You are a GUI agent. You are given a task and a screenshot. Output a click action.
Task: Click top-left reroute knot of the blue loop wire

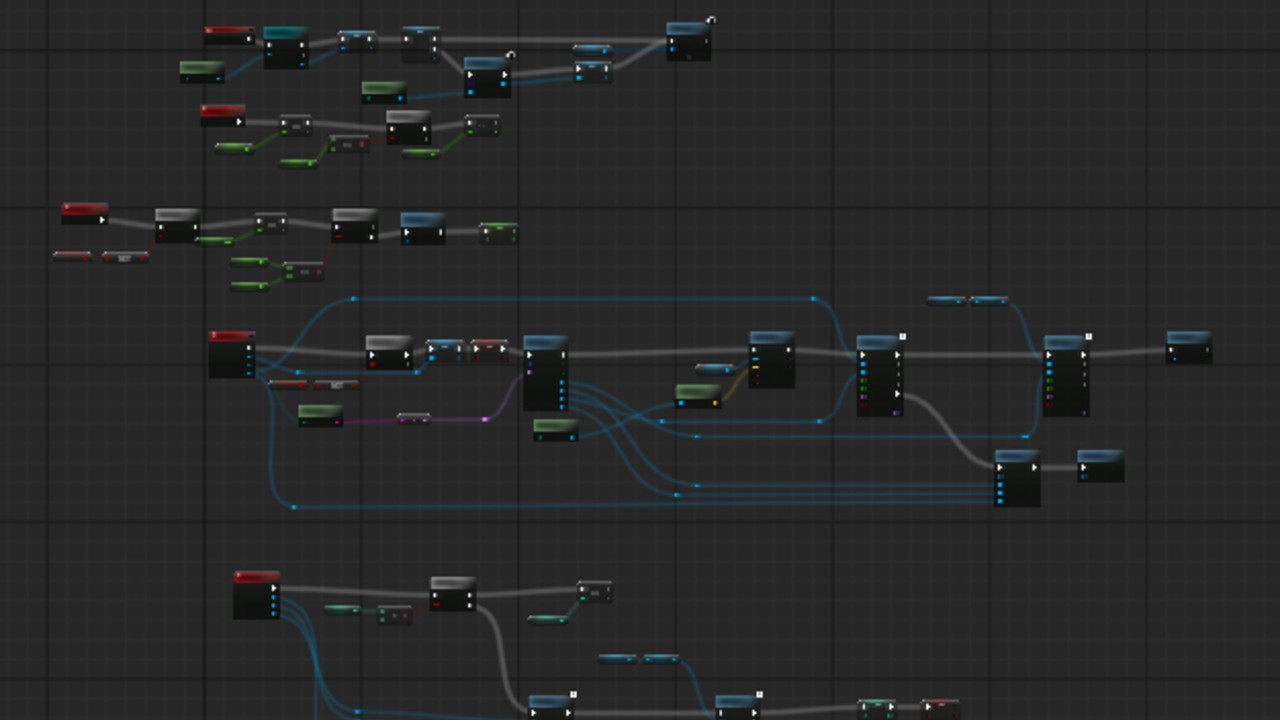point(353,299)
